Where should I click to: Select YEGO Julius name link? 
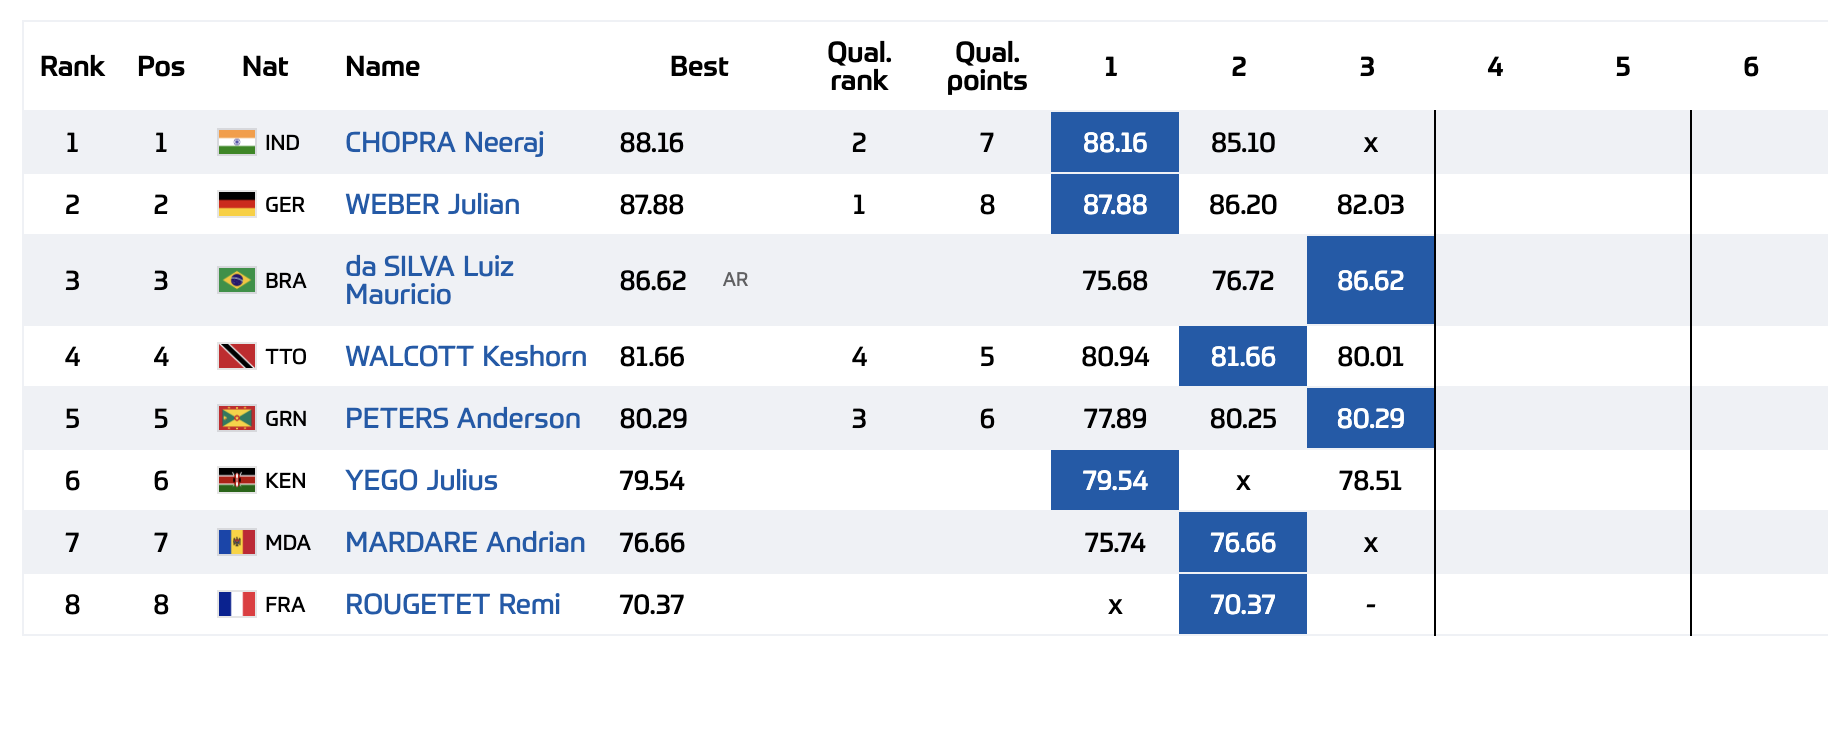coord(421,480)
